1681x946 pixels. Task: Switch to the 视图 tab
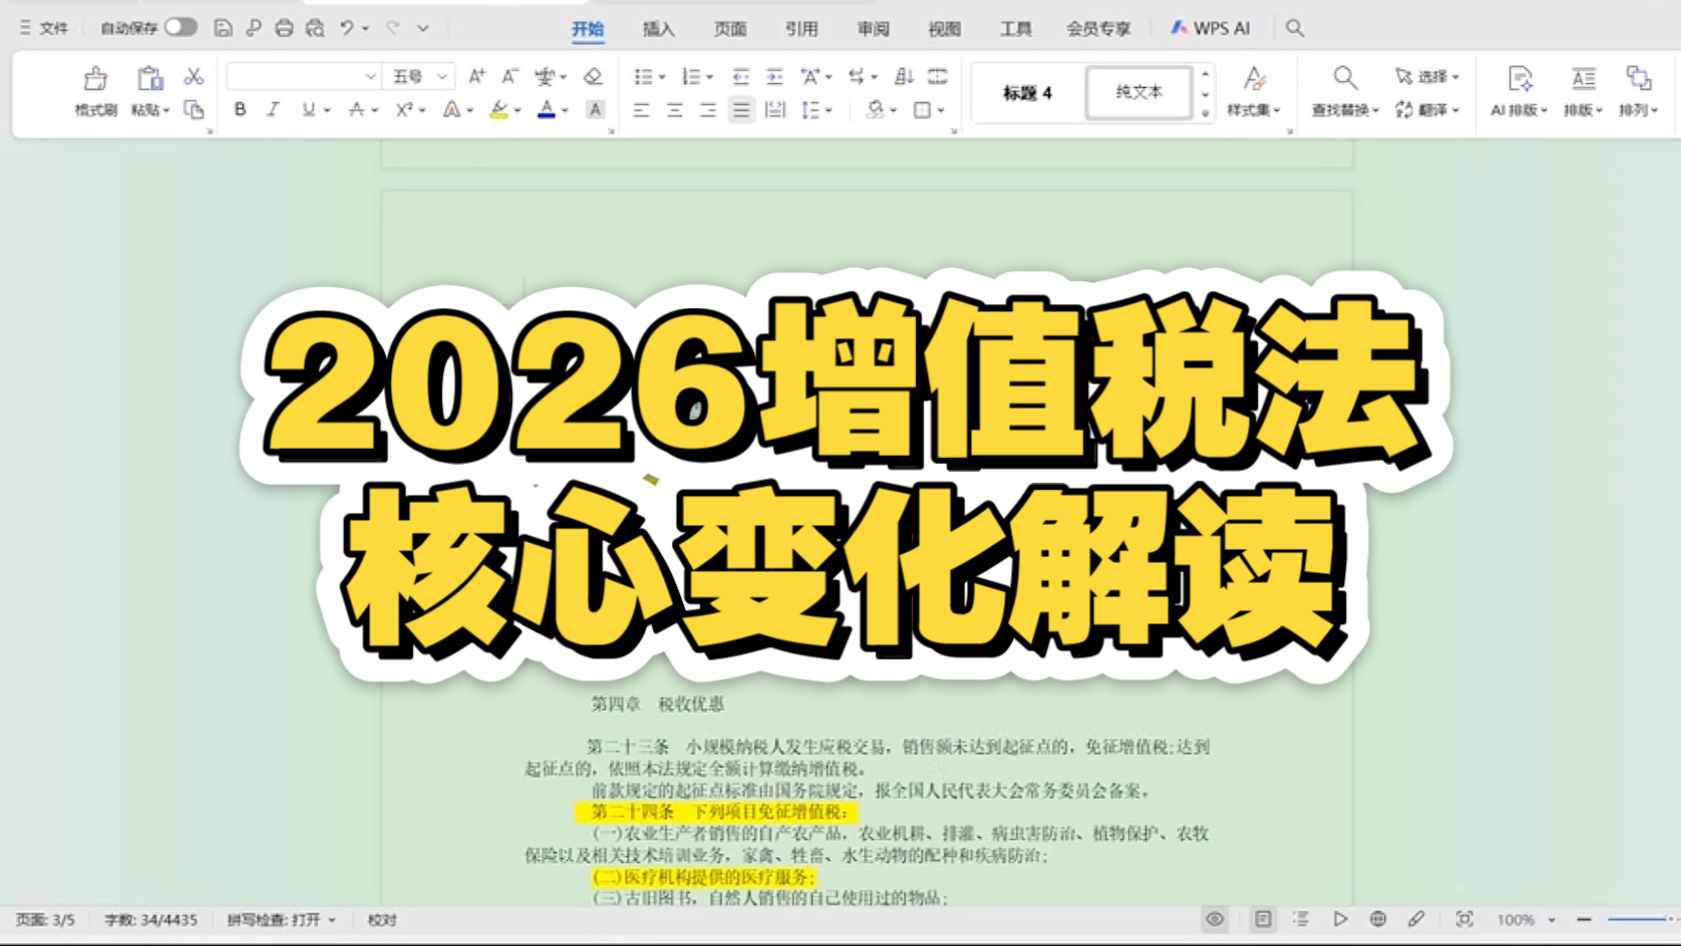[x=944, y=29]
